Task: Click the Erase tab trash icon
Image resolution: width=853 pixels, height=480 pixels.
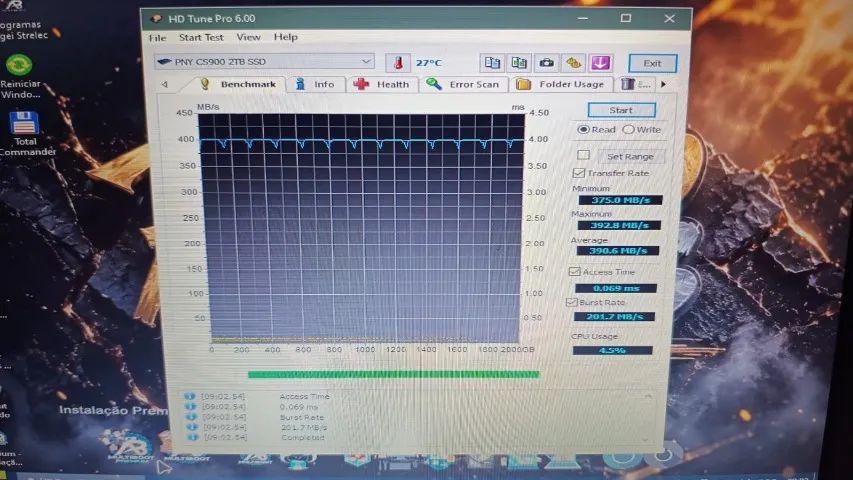Action: pyautogui.click(x=628, y=84)
